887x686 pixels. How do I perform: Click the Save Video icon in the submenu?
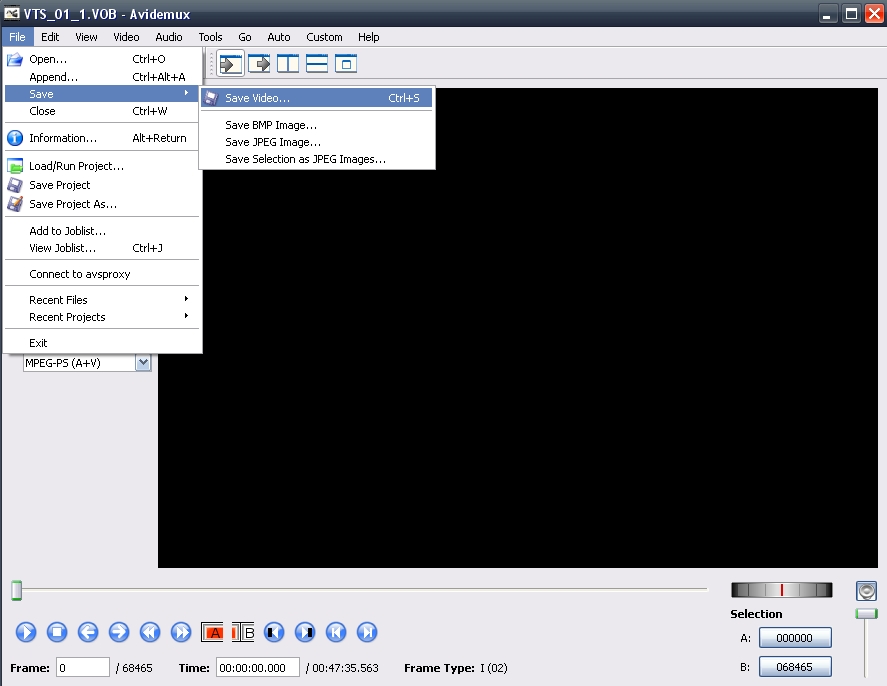(x=211, y=98)
